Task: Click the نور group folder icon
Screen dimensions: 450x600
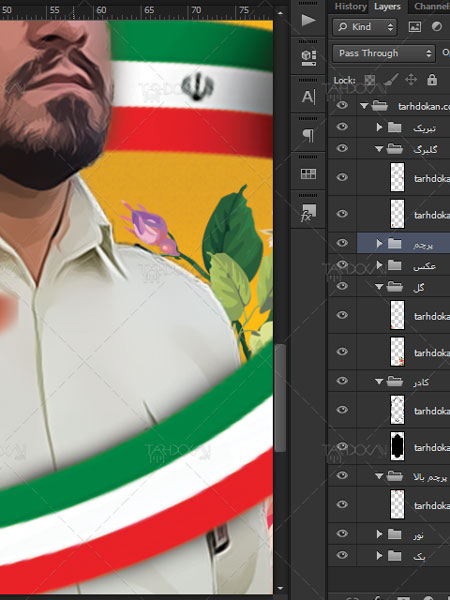Action: point(395,534)
